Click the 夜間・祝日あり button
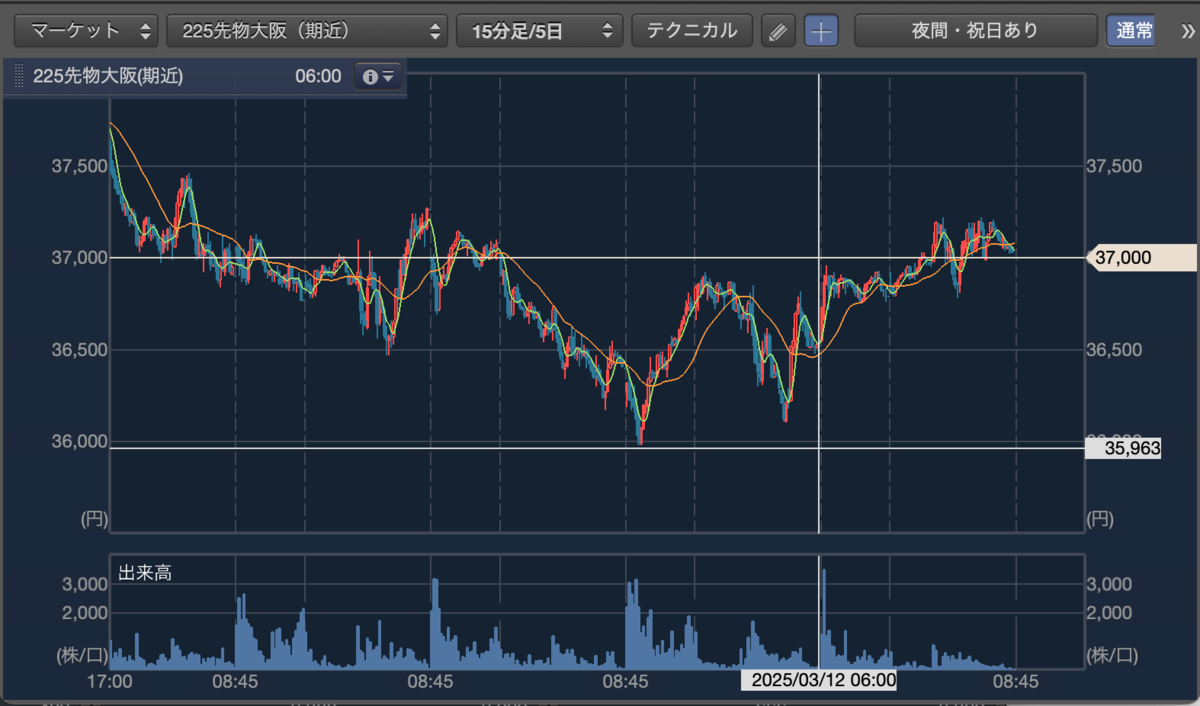Viewport: 1200px width, 706px height. pyautogui.click(x=975, y=31)
